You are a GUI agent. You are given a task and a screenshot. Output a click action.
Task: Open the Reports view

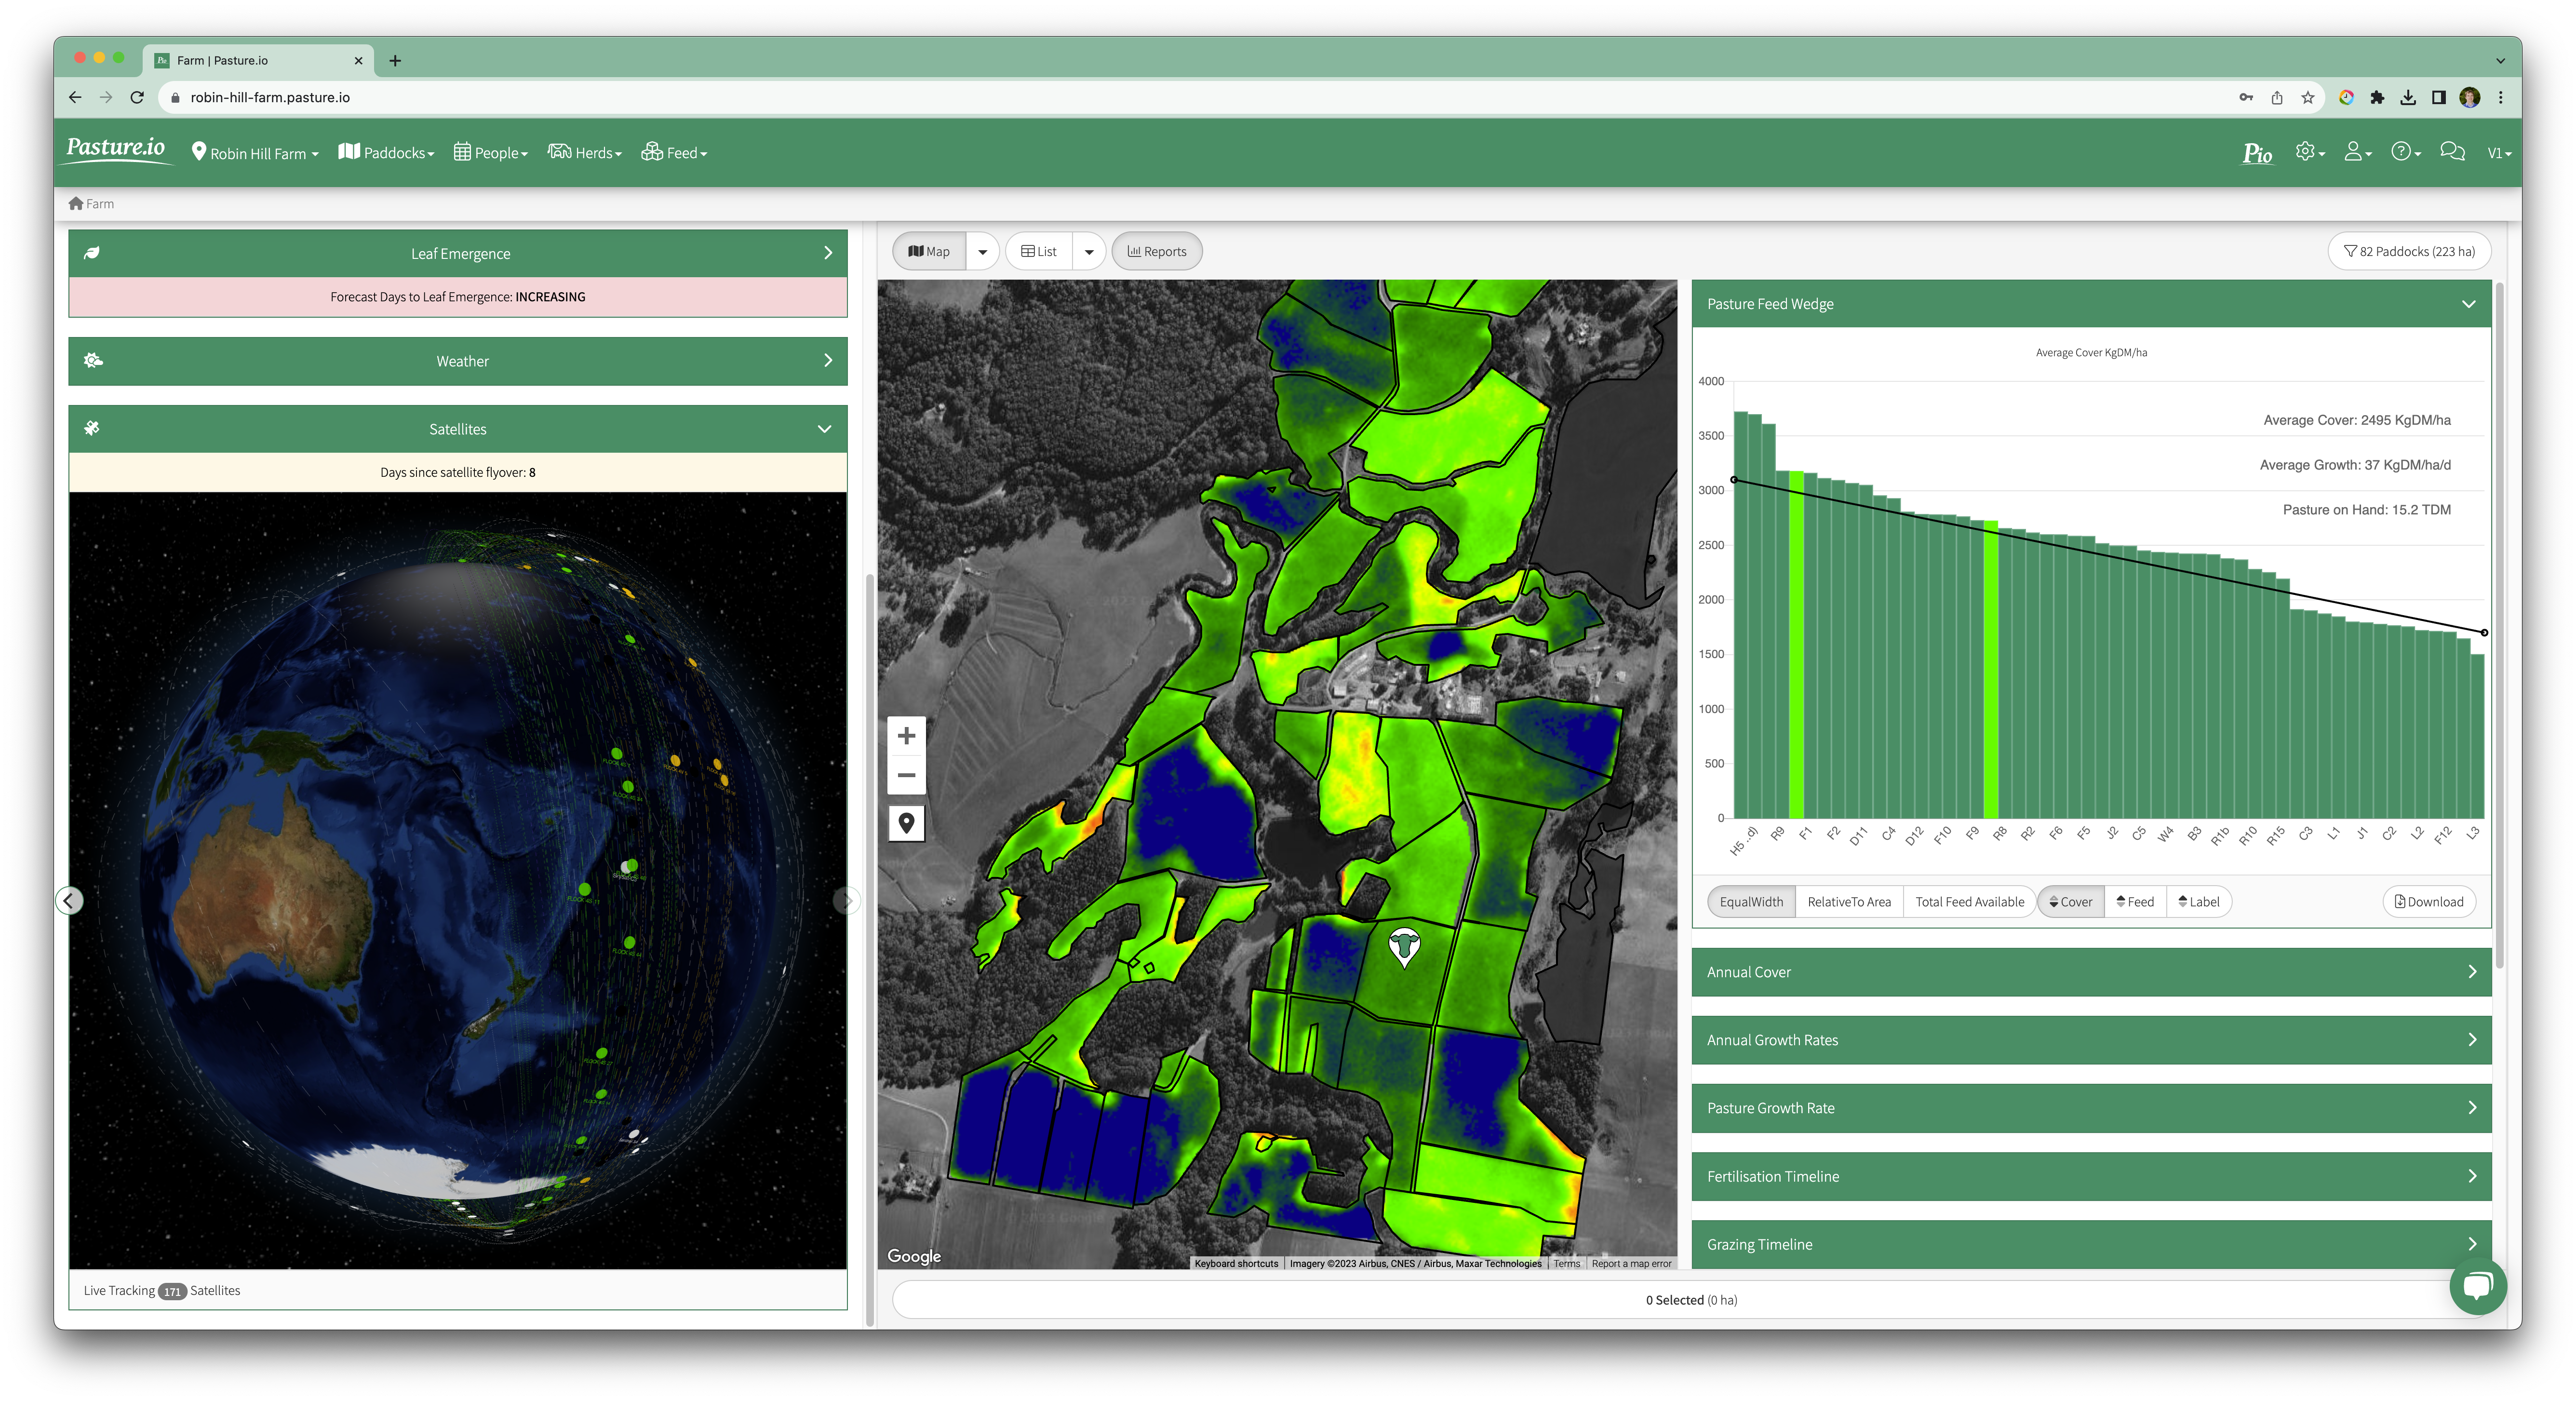pyautogui.click(x=1157, y=252)
